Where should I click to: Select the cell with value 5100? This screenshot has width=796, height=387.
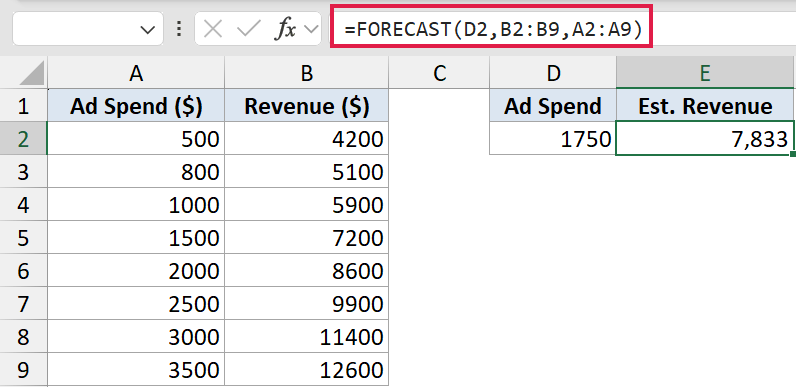click(x=307, y=172)
